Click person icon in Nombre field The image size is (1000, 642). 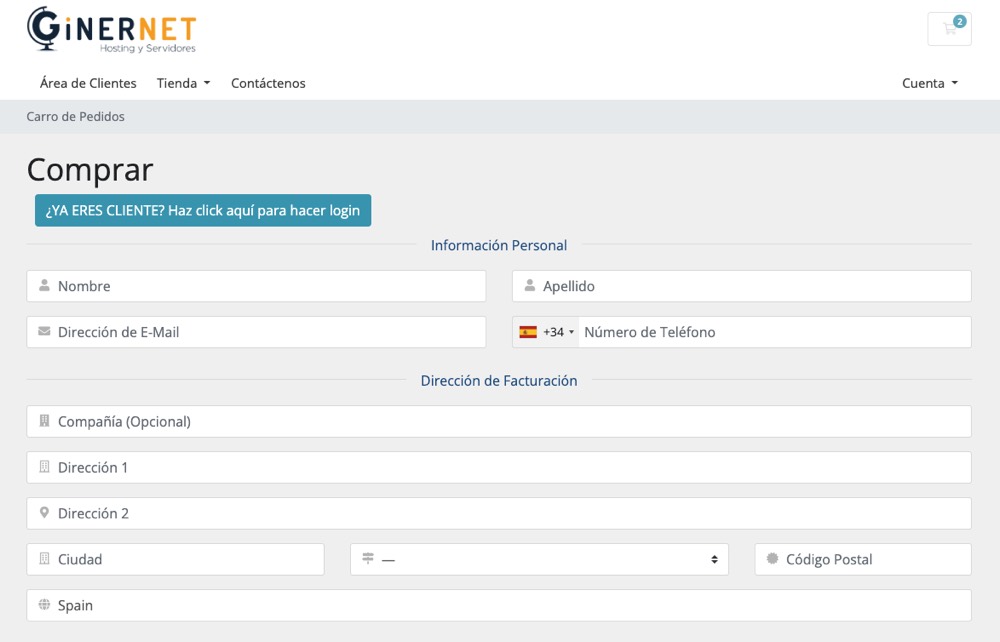coord(44,286)
